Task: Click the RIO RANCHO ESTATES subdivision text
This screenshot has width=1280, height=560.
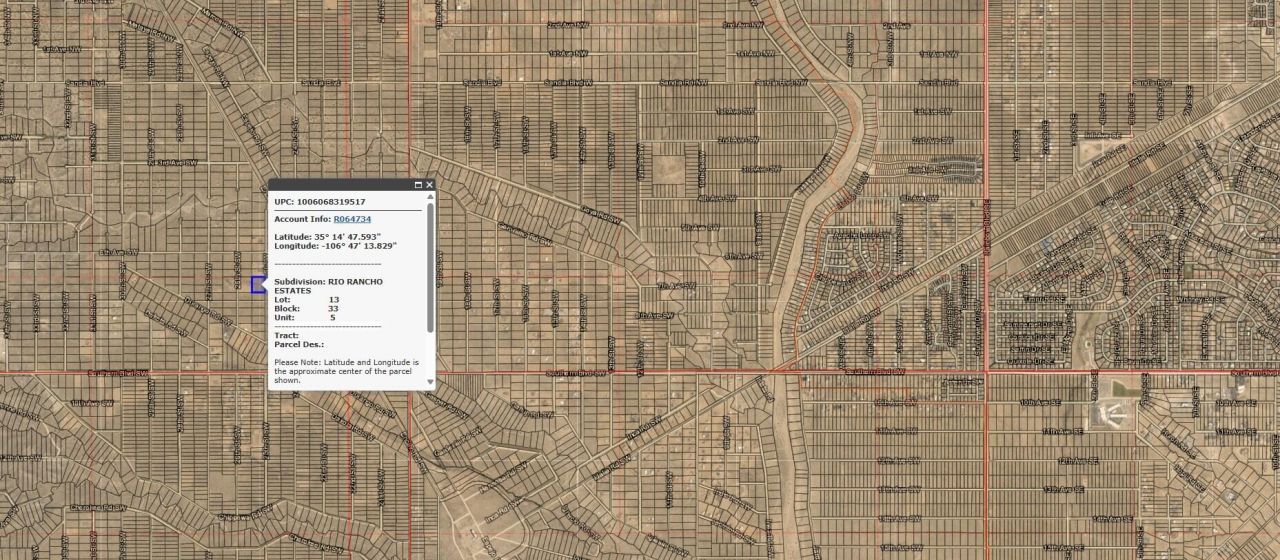Action: [355, 282]
